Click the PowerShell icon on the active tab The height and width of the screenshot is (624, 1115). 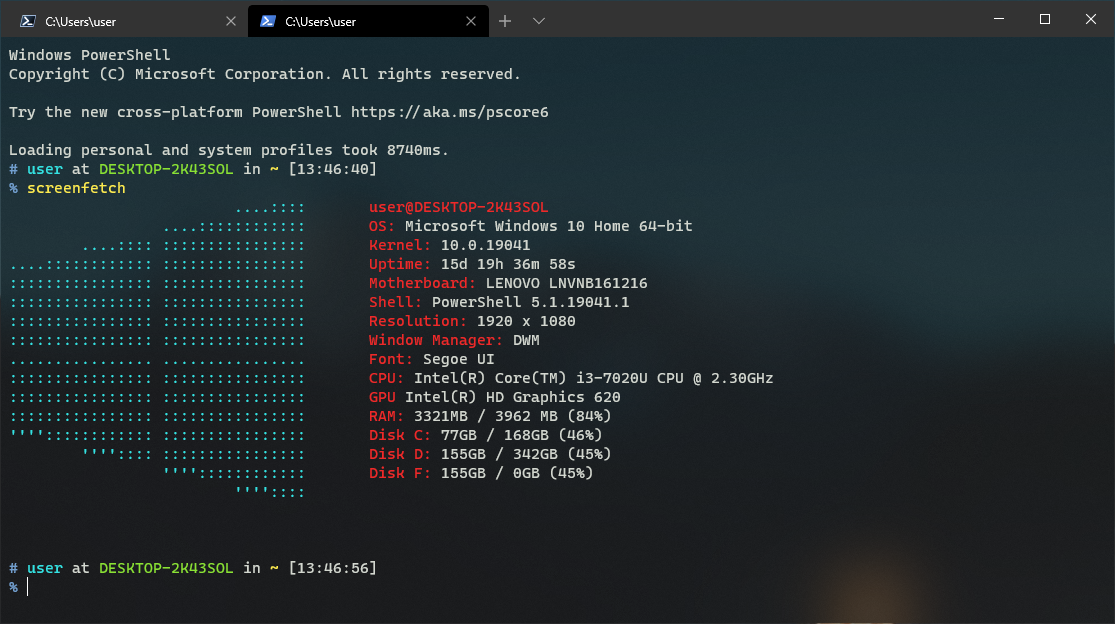[267, 21]
